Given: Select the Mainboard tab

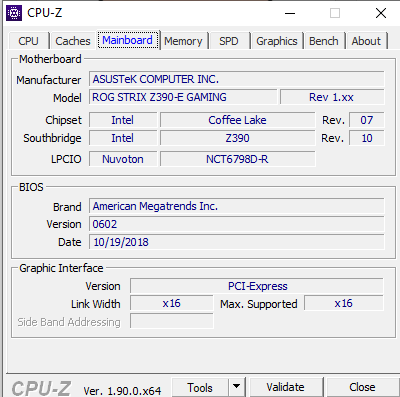Looking at the screenshot, I should (x=128, y=40).
